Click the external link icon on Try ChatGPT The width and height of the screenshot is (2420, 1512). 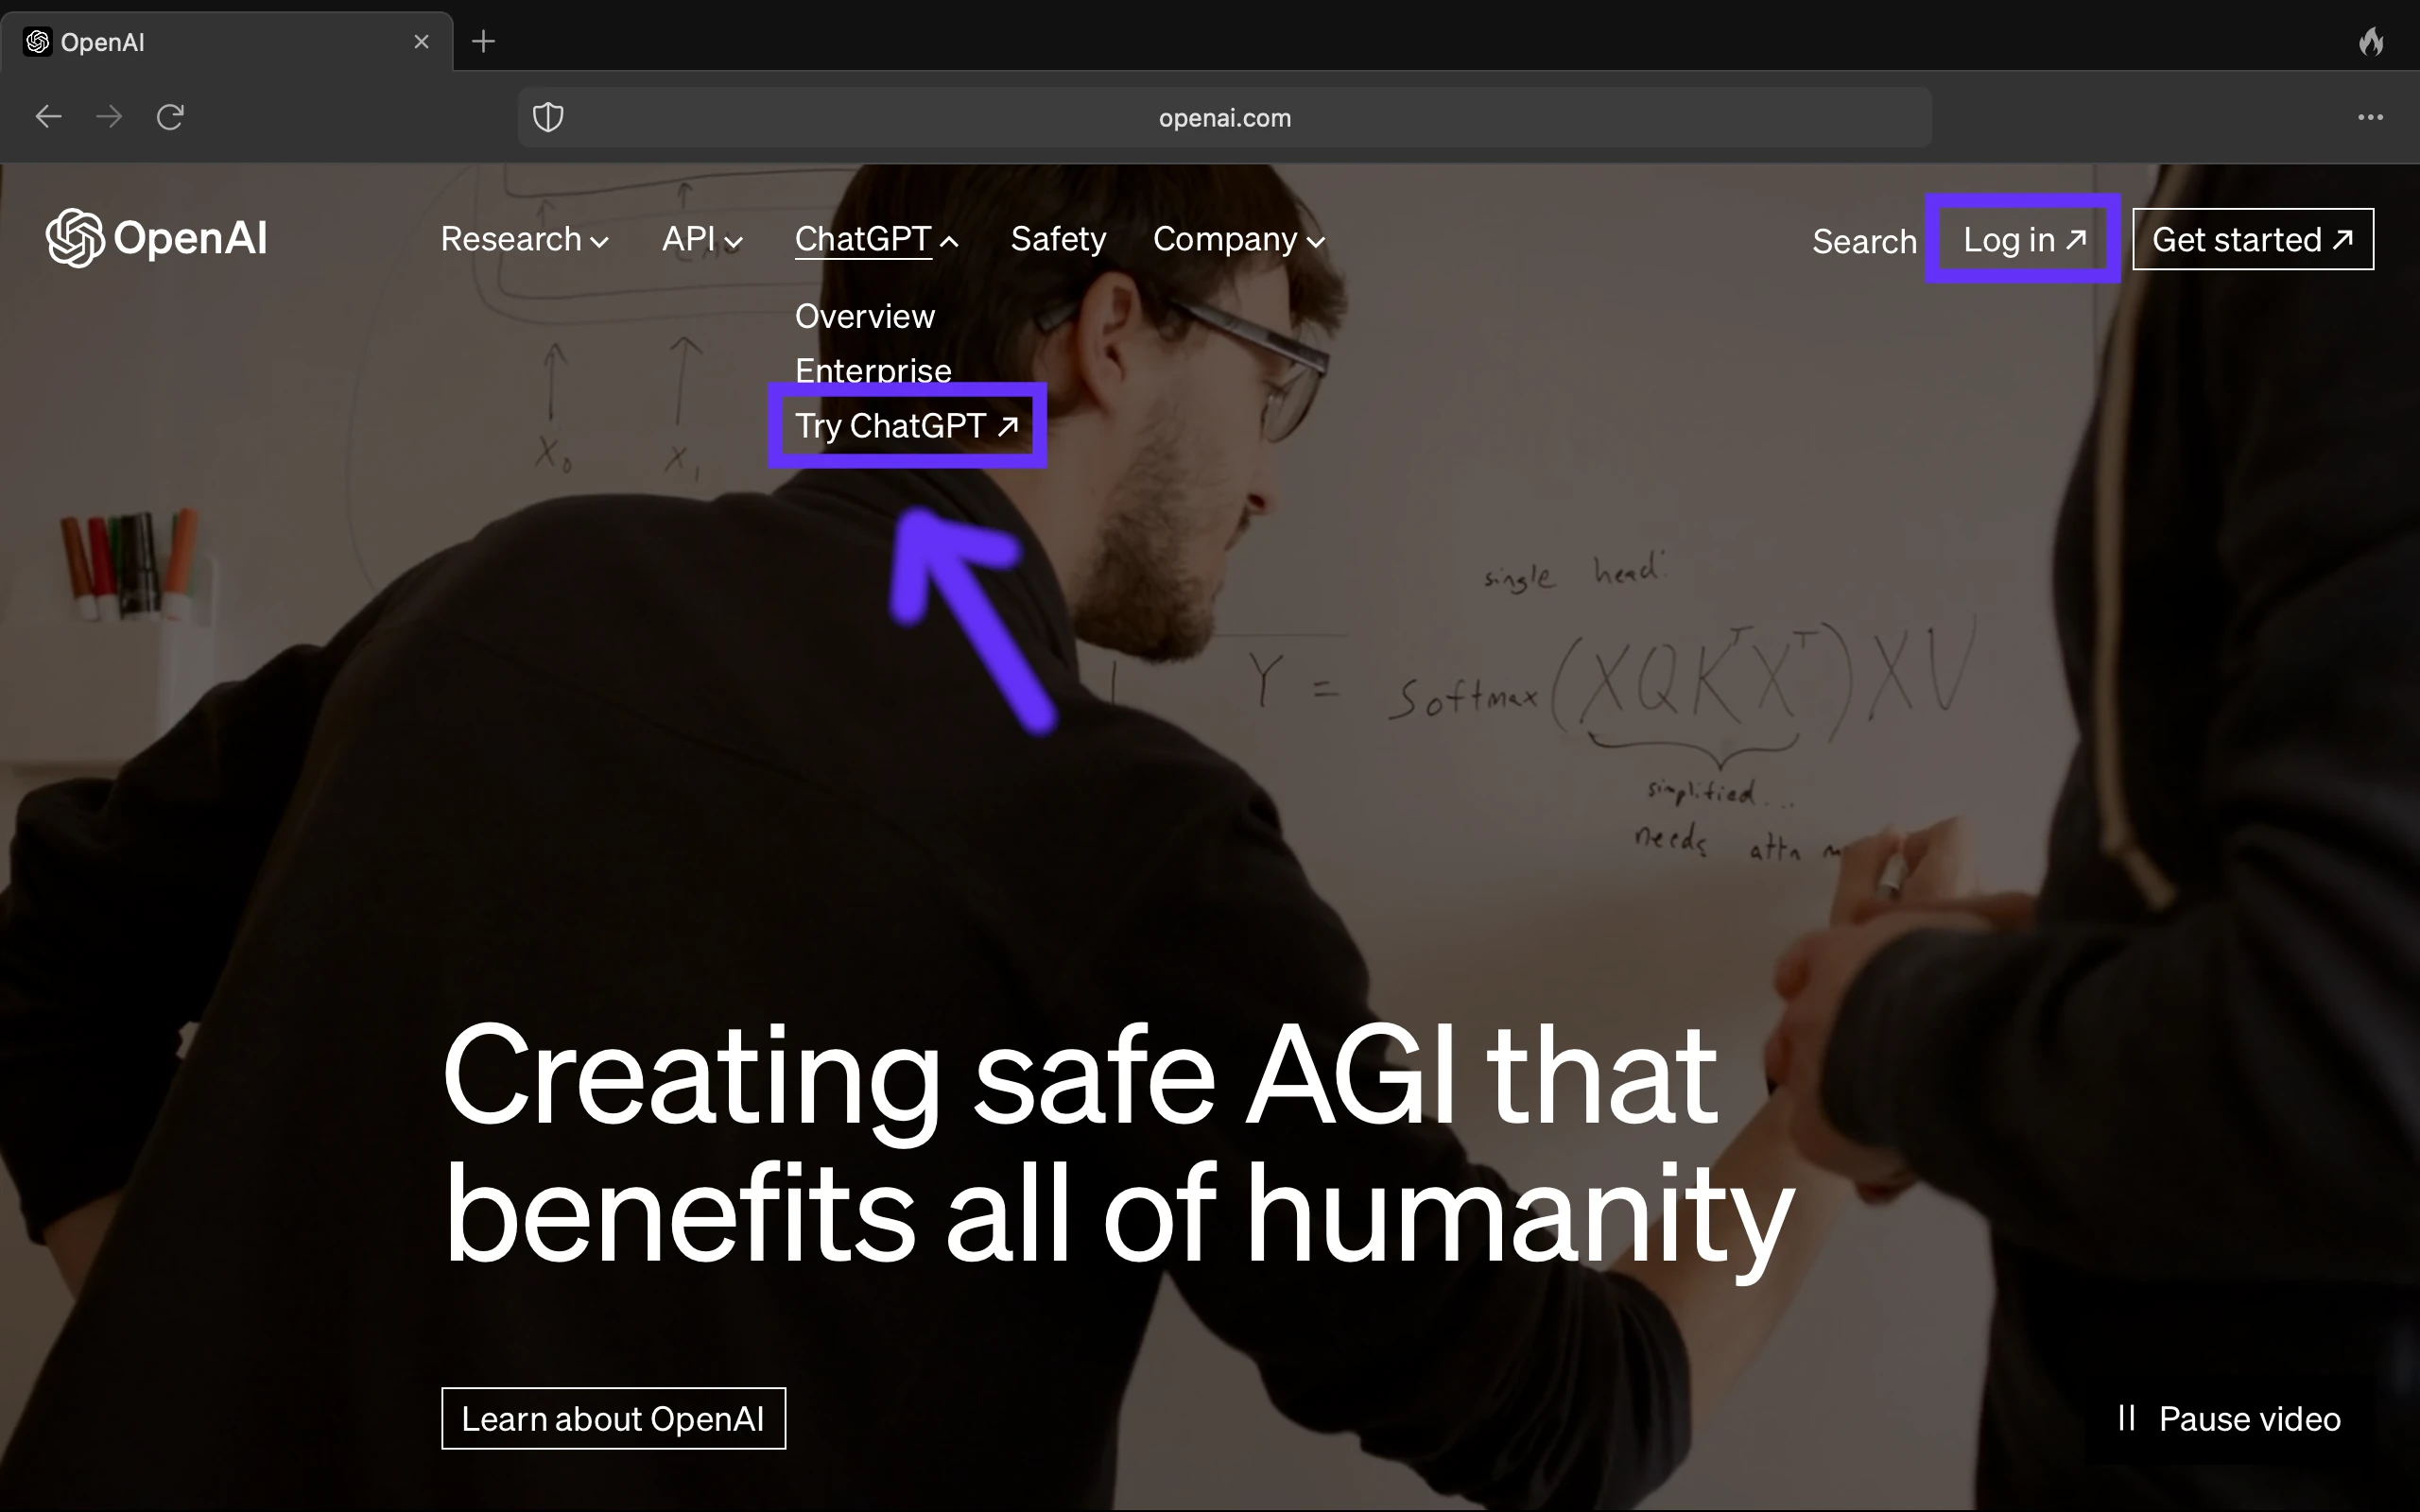(1007, 425)
